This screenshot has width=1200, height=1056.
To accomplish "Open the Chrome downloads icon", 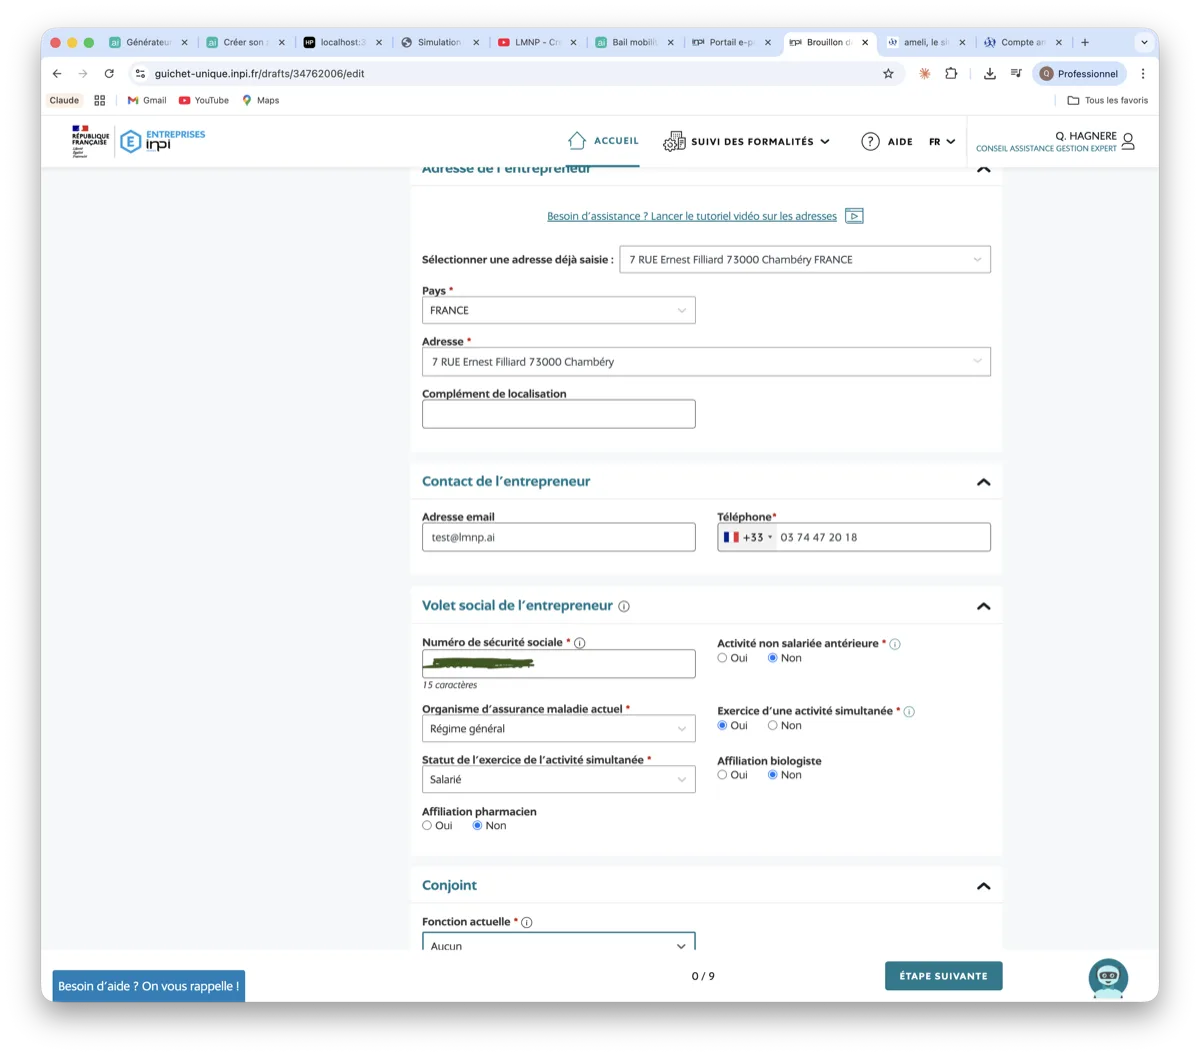I will pos(989,74).
